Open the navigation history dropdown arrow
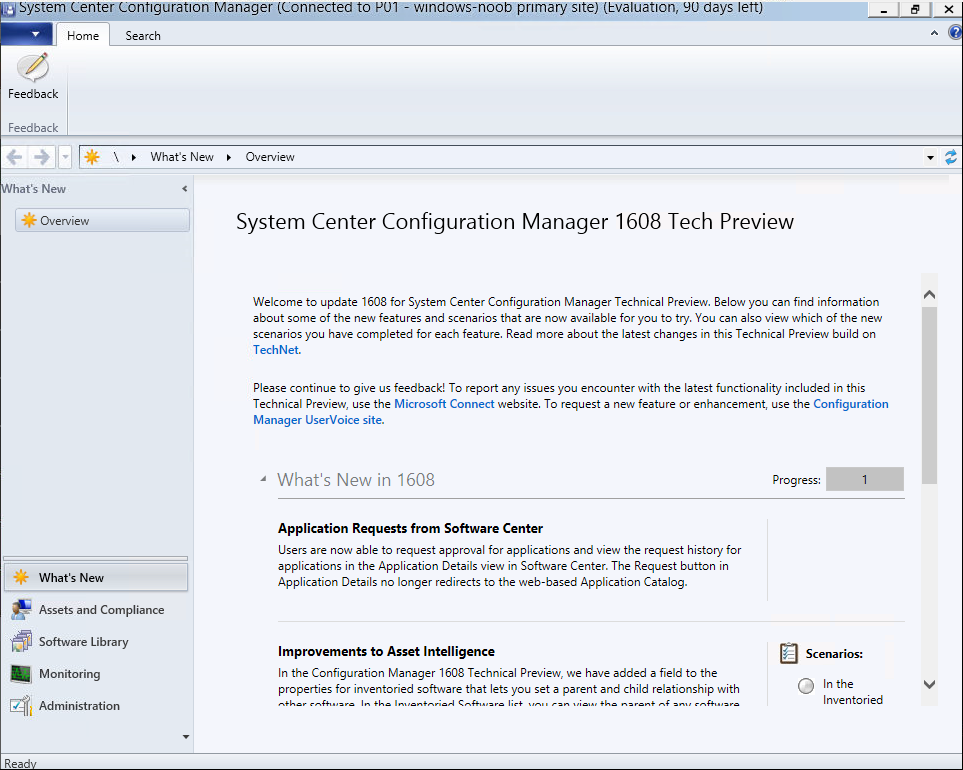 (65, 157)
